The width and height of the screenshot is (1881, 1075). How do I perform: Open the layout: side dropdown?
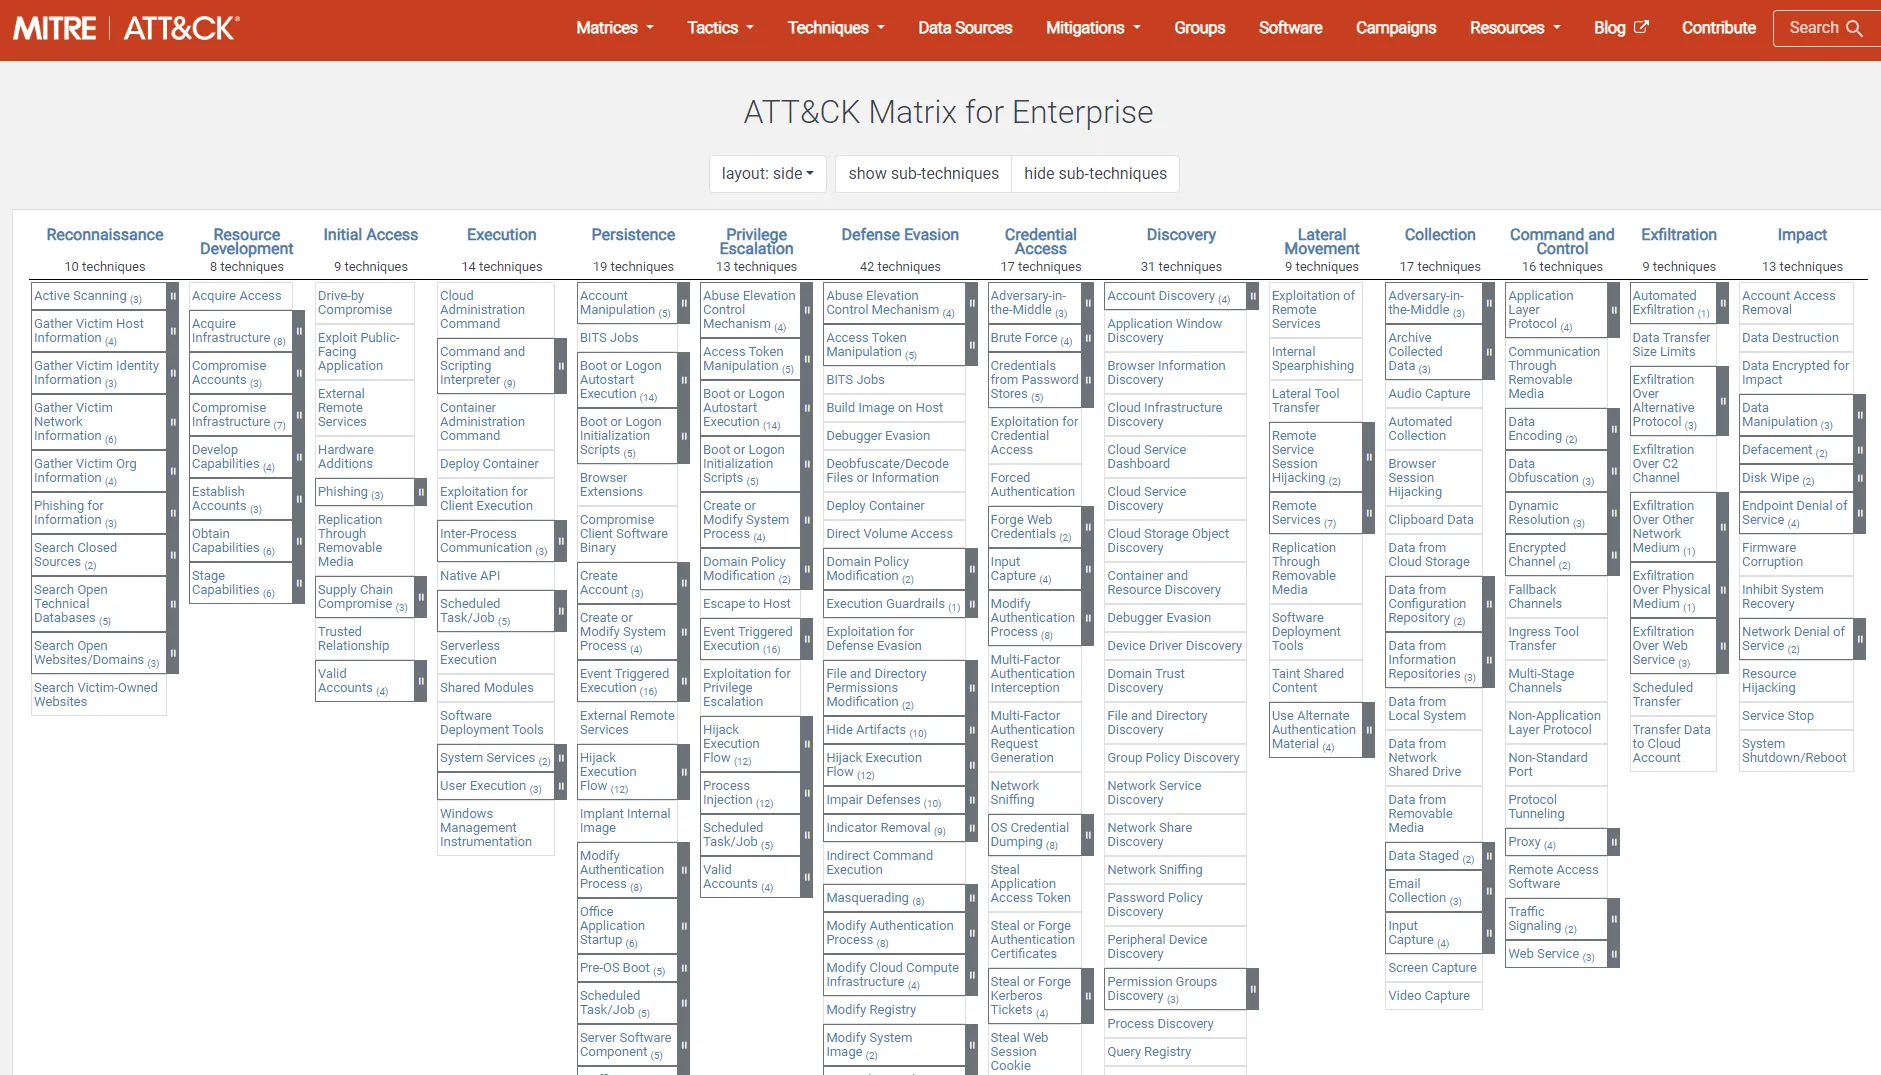767,174
